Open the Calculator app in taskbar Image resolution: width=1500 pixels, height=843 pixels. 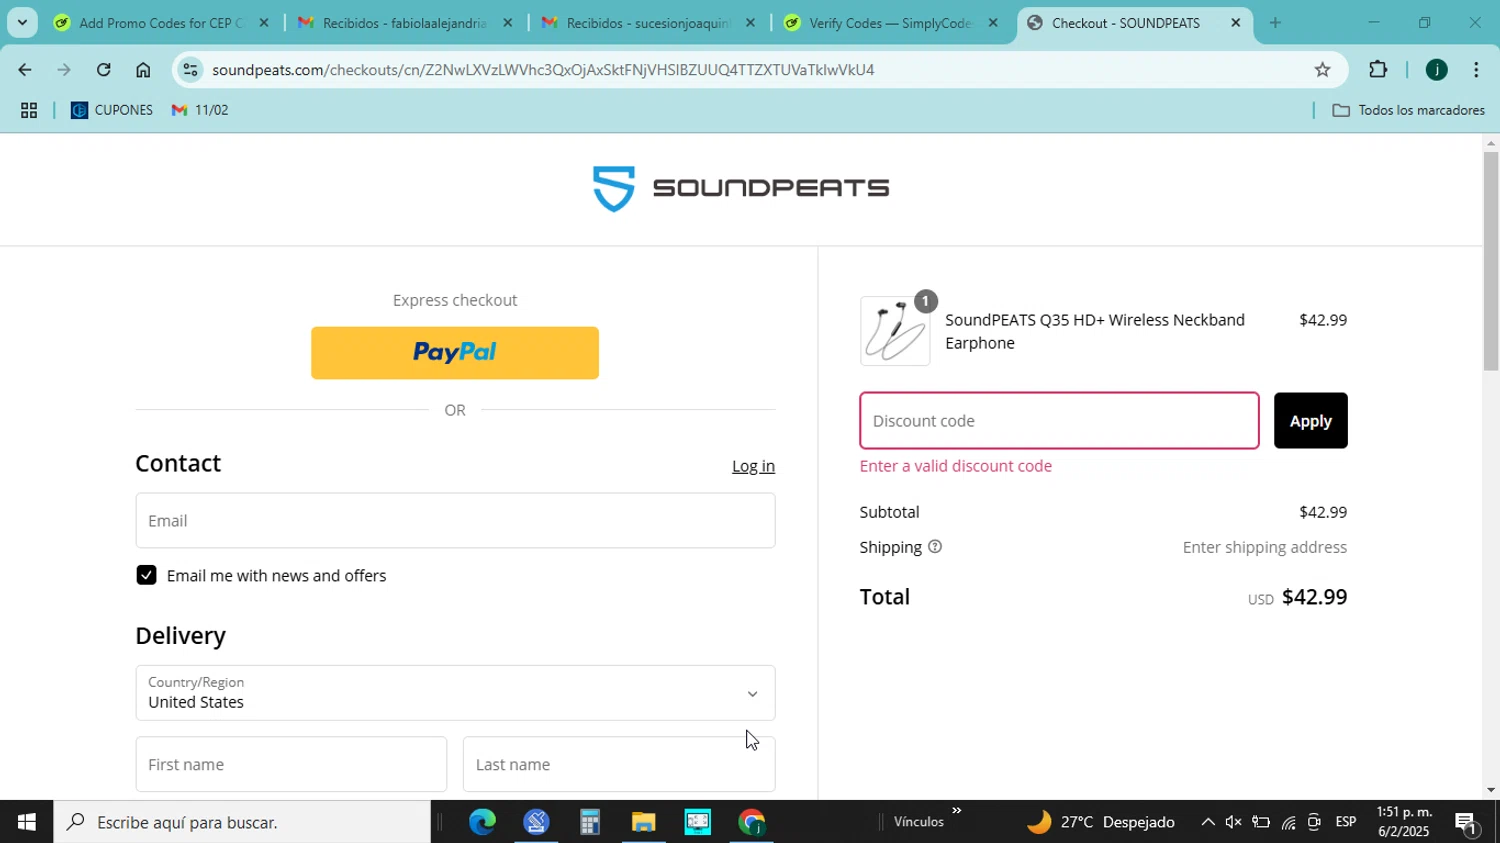[x=590, y=822]
